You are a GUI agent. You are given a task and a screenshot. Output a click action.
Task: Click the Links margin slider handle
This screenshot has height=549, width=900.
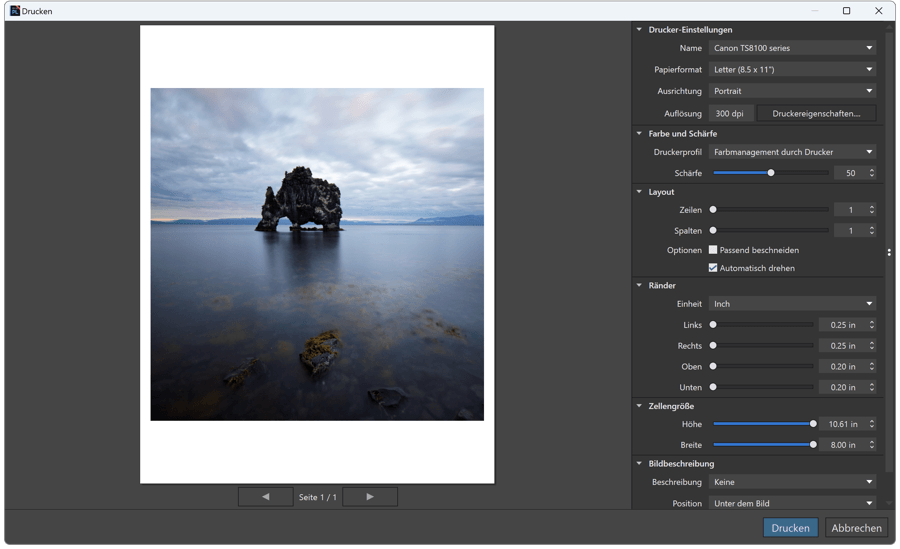pyautogui.click(x=713, y=324)
